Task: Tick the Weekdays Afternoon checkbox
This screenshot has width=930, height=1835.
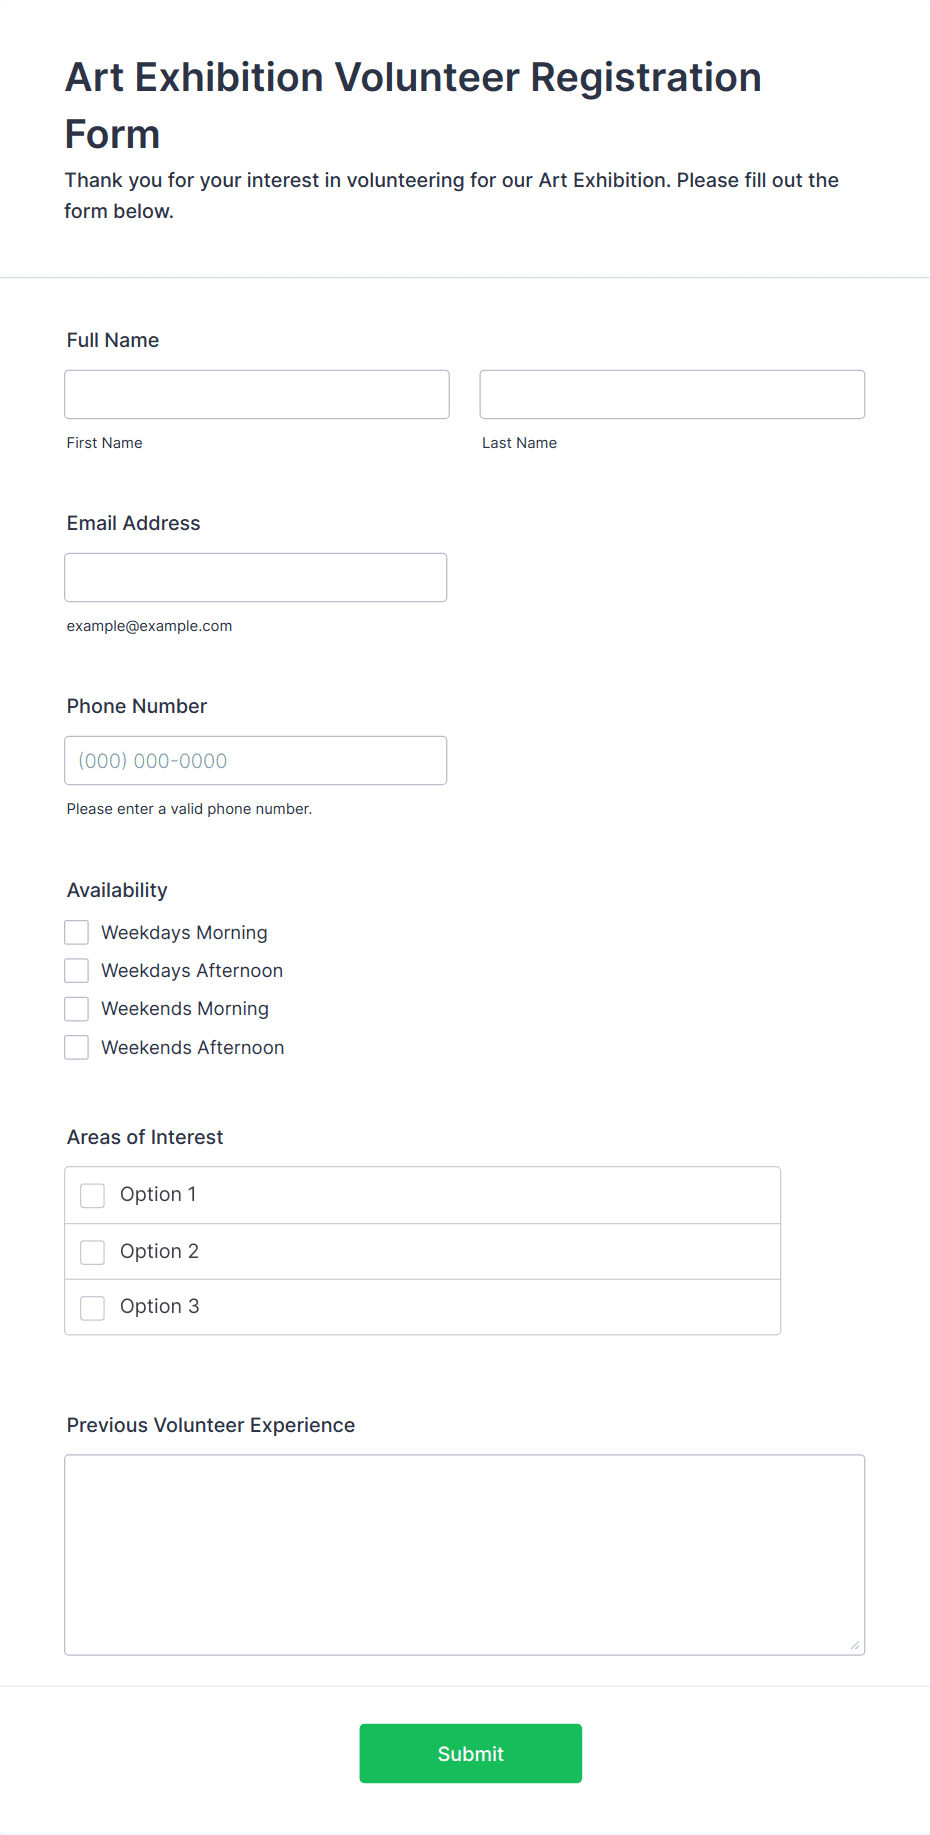Action: [x=77, y=970]
